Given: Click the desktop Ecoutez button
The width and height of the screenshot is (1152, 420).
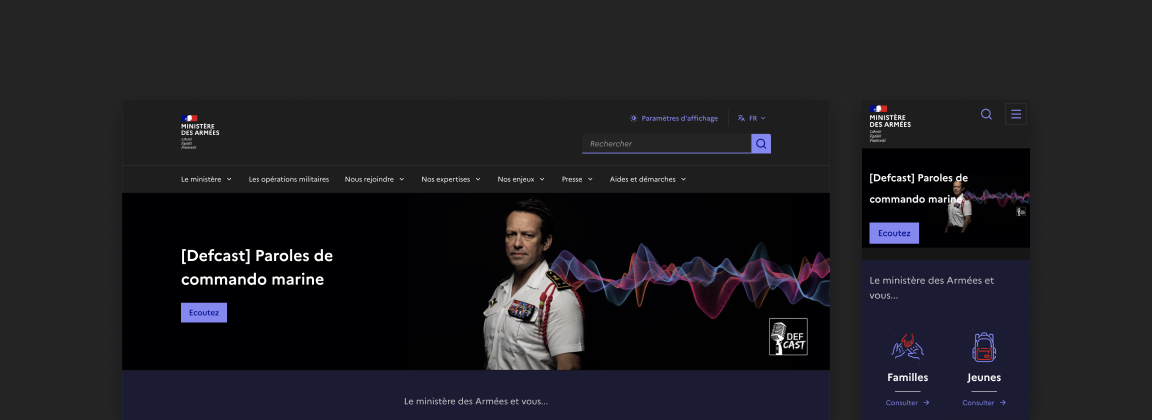Looking at the screenshot, I should [204, 313].
